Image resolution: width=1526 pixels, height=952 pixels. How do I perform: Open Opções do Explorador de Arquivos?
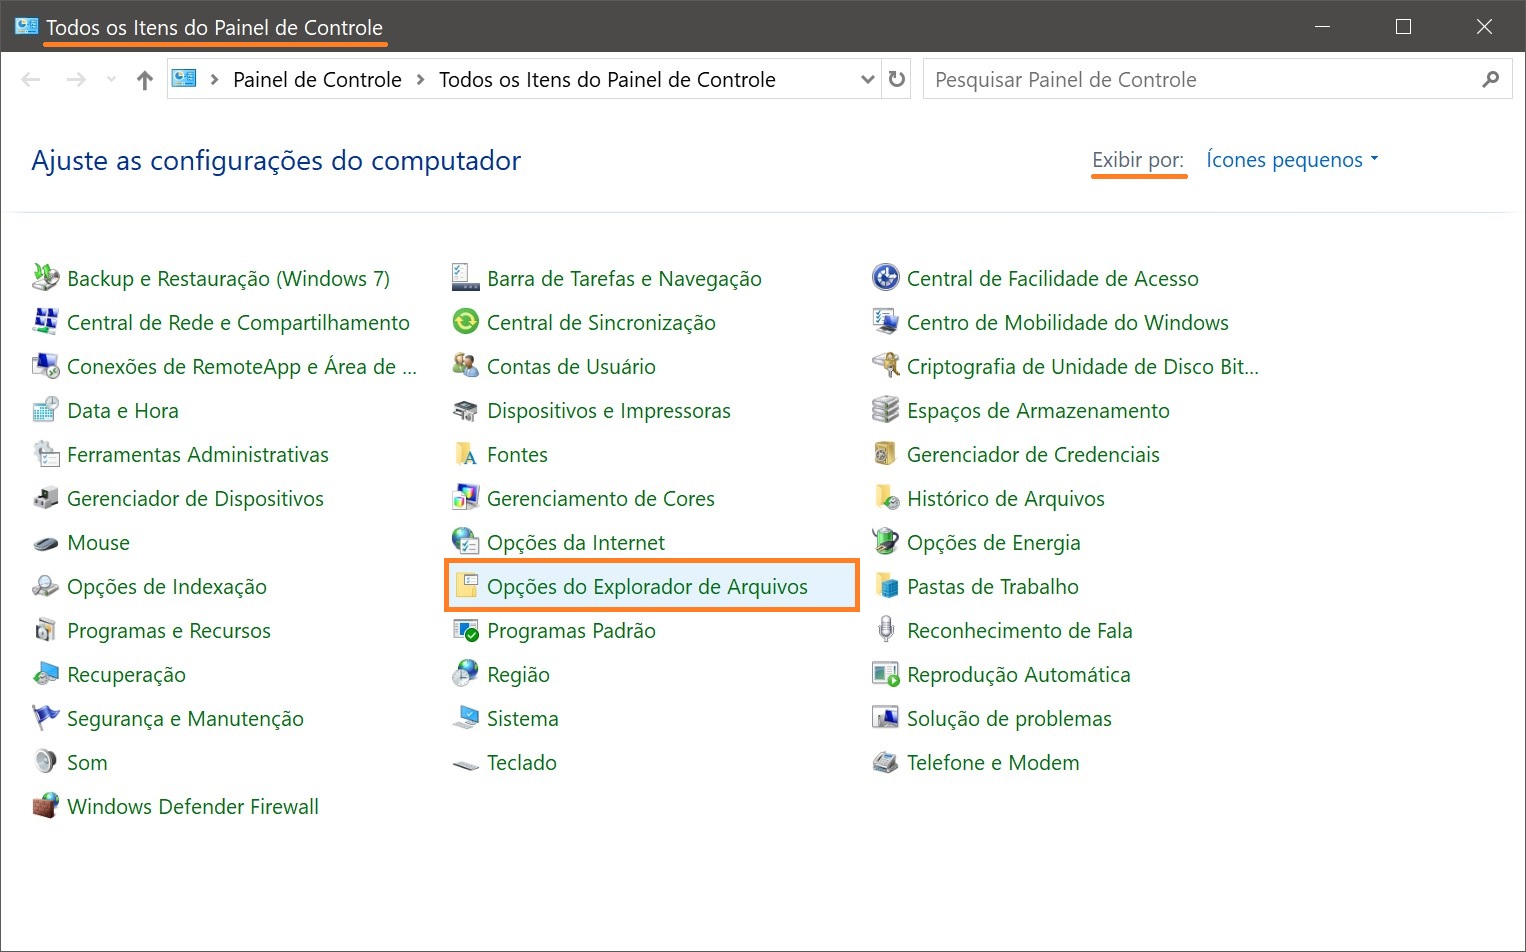point(646,587)
